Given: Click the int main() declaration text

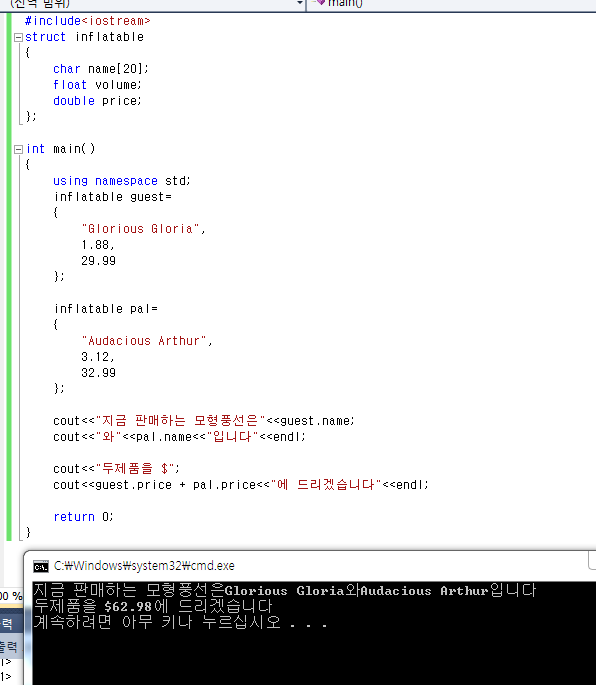Looking at the screenshot, I should coord(60,149).
